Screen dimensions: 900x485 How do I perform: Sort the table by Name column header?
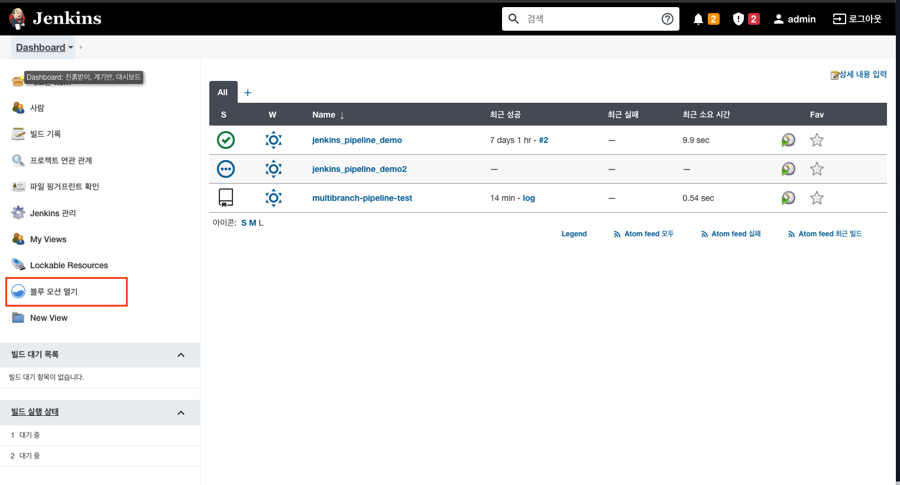click(327, 115)
